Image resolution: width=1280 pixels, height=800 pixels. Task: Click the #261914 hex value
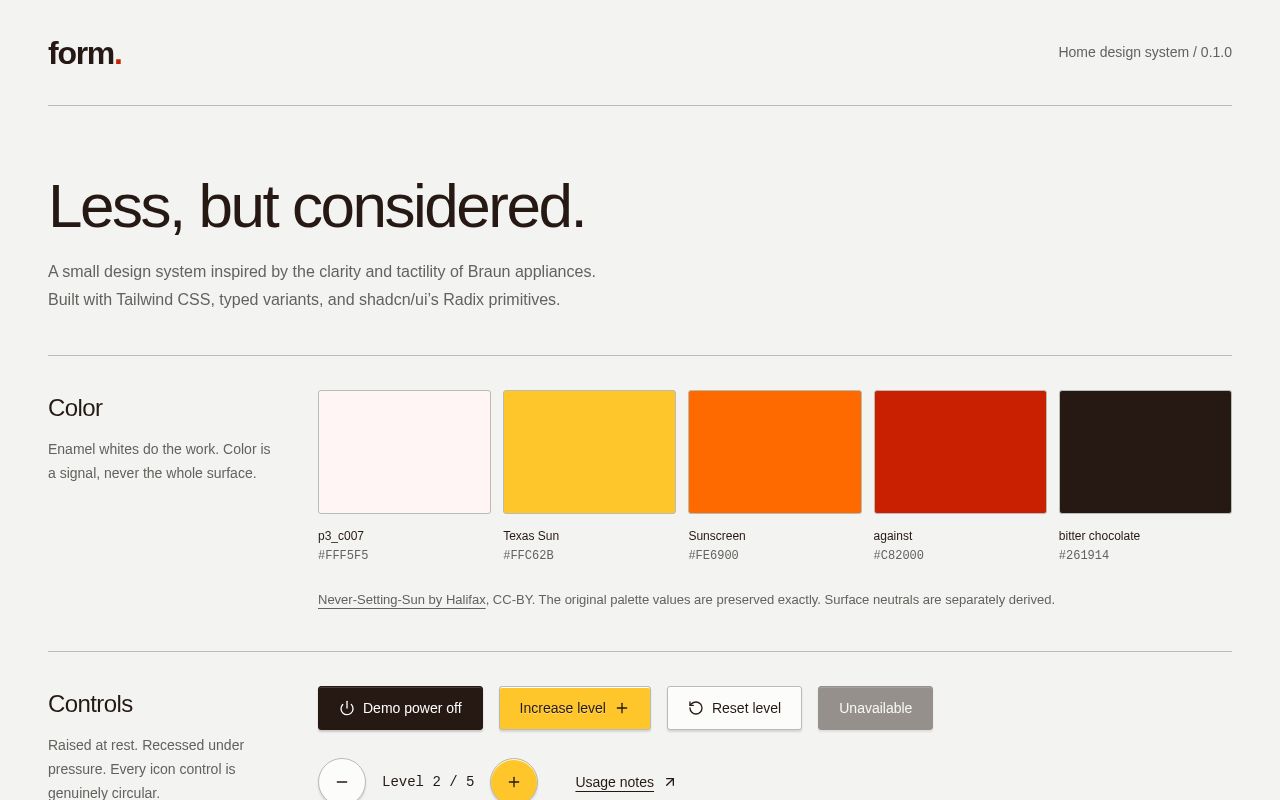[1084, 556]
